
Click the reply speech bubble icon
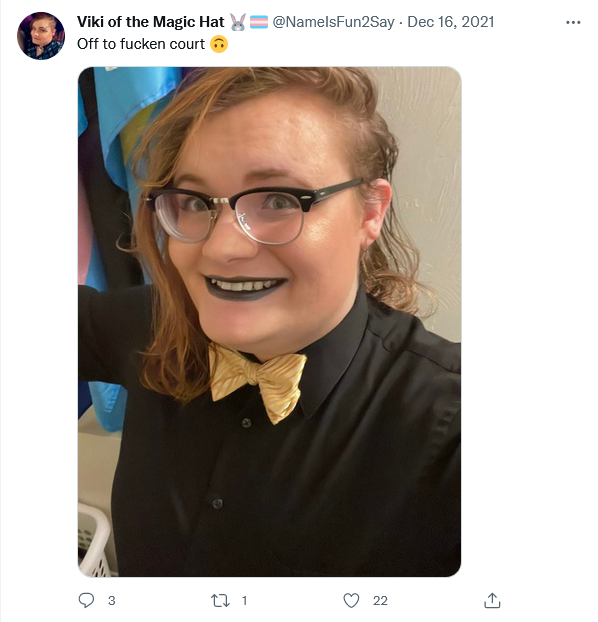coord(86,600)
